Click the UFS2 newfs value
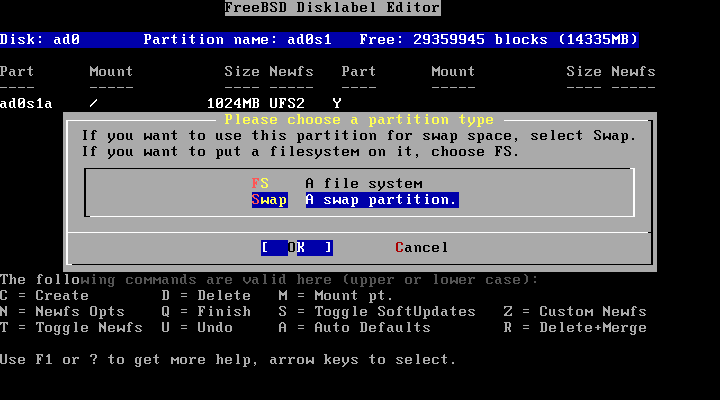The height and width of the screenshot is (400, 720). coord(287,104)
